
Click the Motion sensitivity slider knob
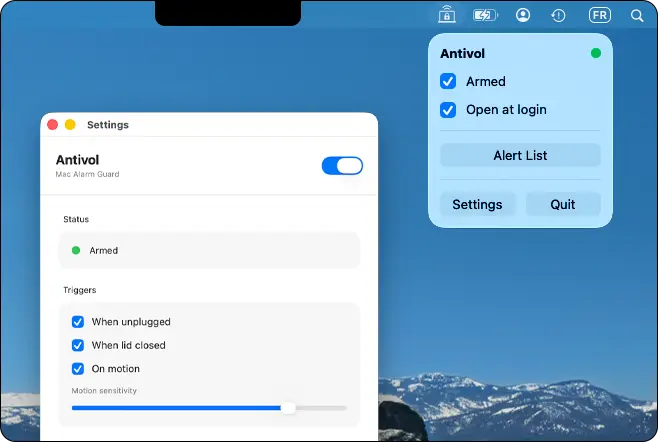(x=288, y=408)
